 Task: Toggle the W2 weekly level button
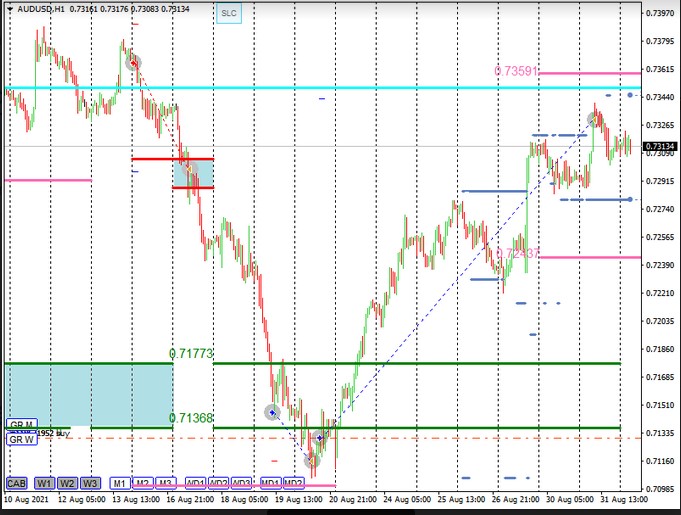coord(68,483)
